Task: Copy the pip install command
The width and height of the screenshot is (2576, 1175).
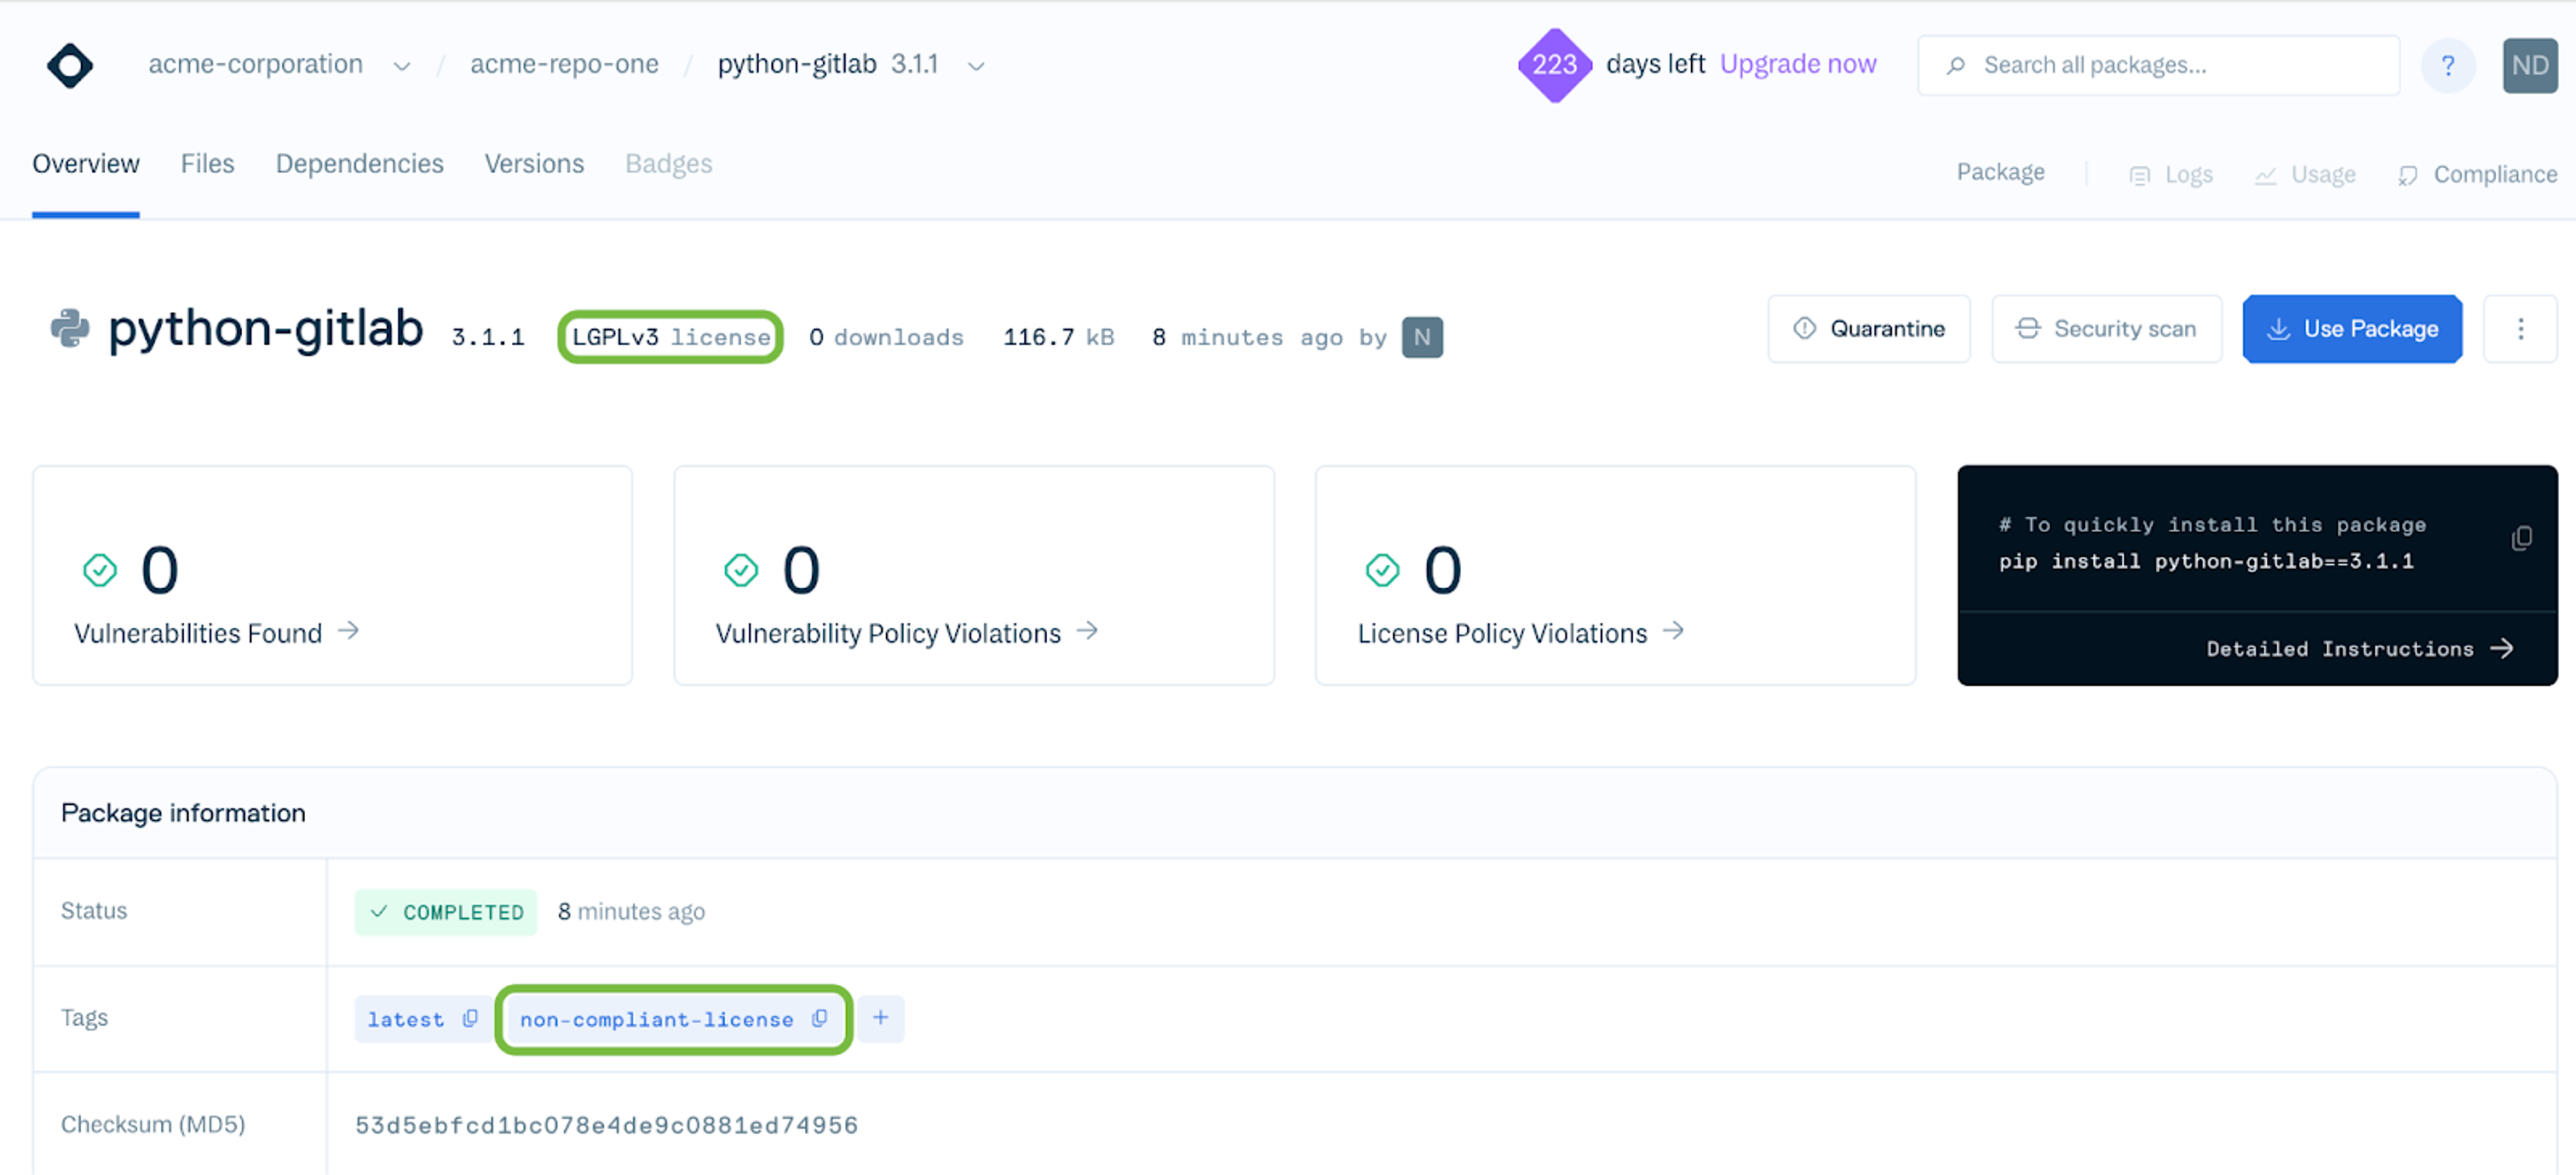Action: pos(2521,538)
